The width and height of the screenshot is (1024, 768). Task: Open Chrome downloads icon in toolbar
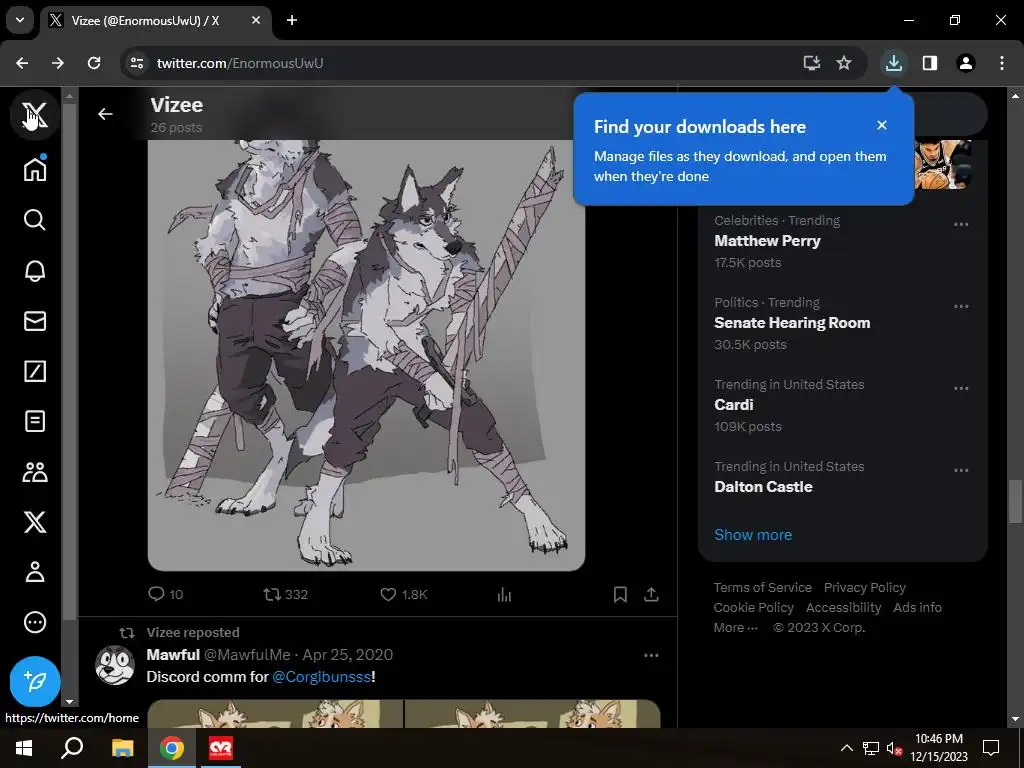[893, 63]
